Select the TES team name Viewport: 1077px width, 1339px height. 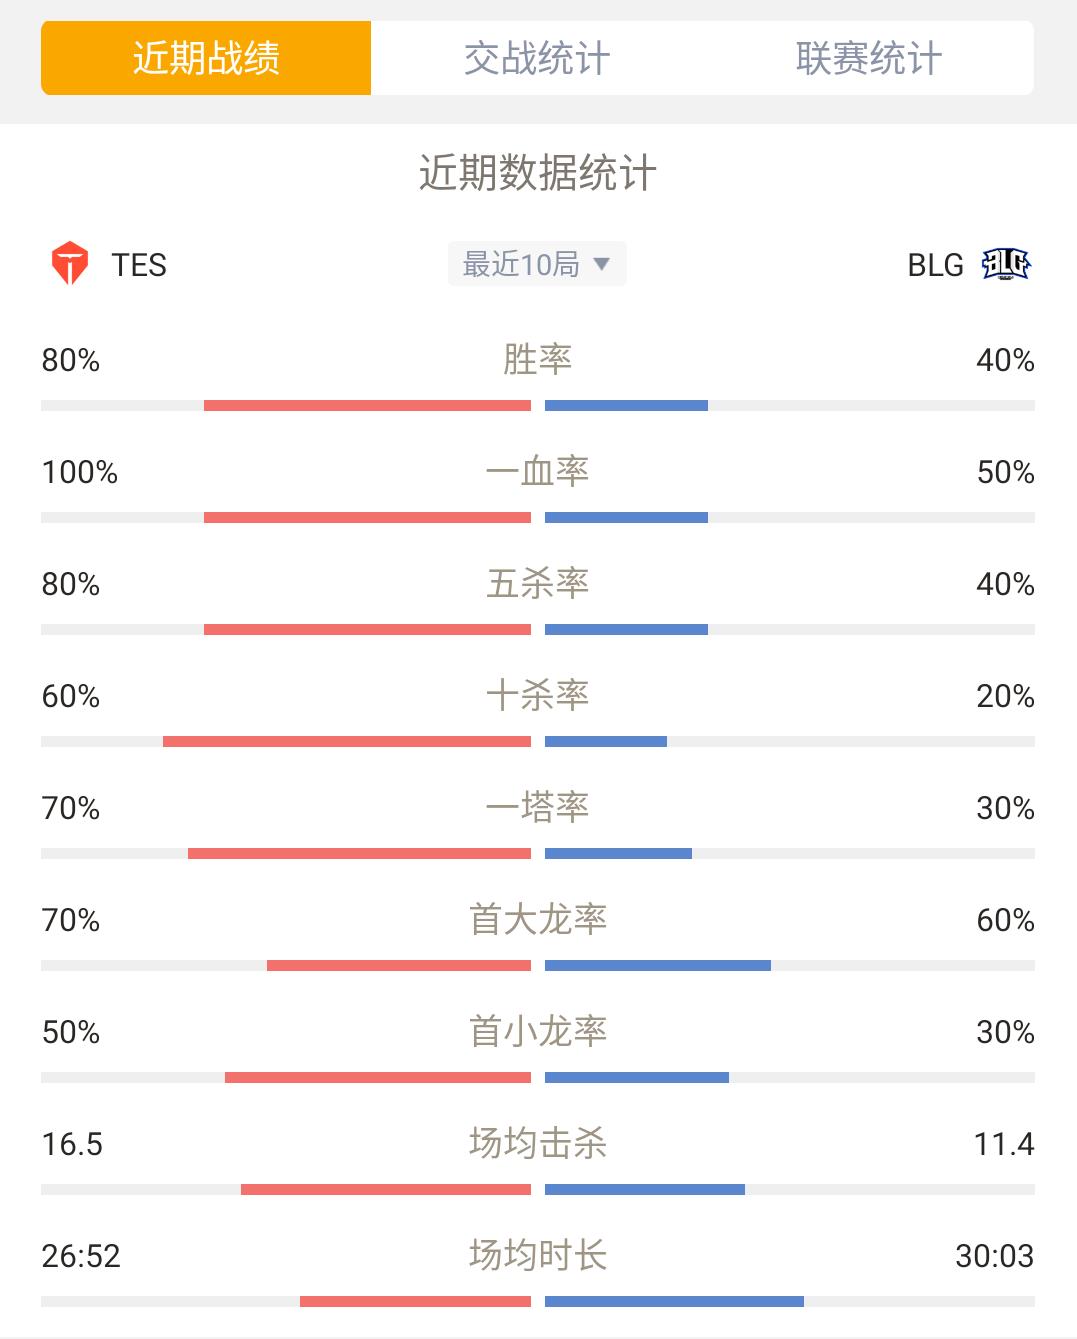[x=139, y=265]
